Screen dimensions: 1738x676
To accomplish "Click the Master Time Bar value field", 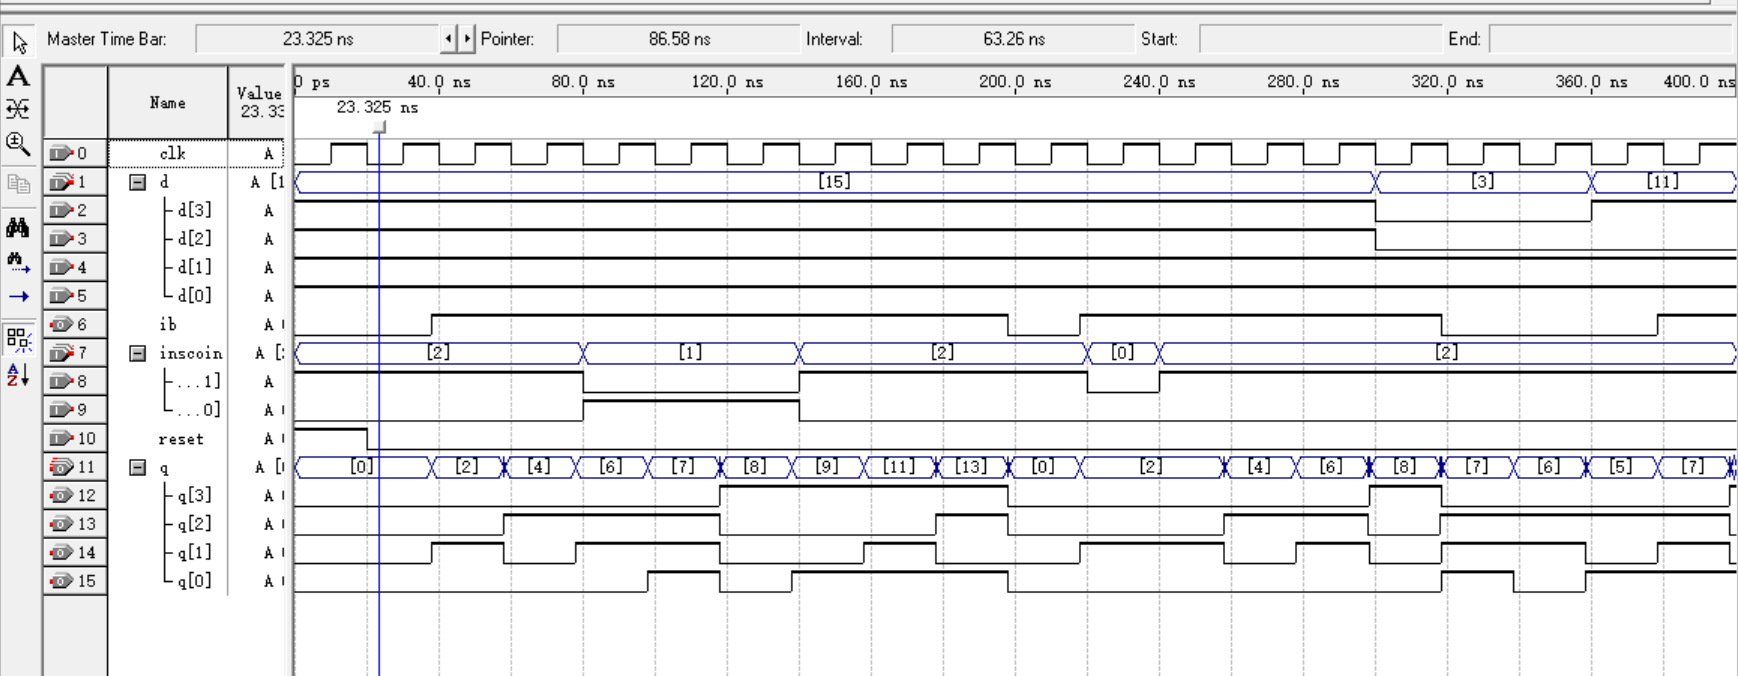I will coord(317,39).
